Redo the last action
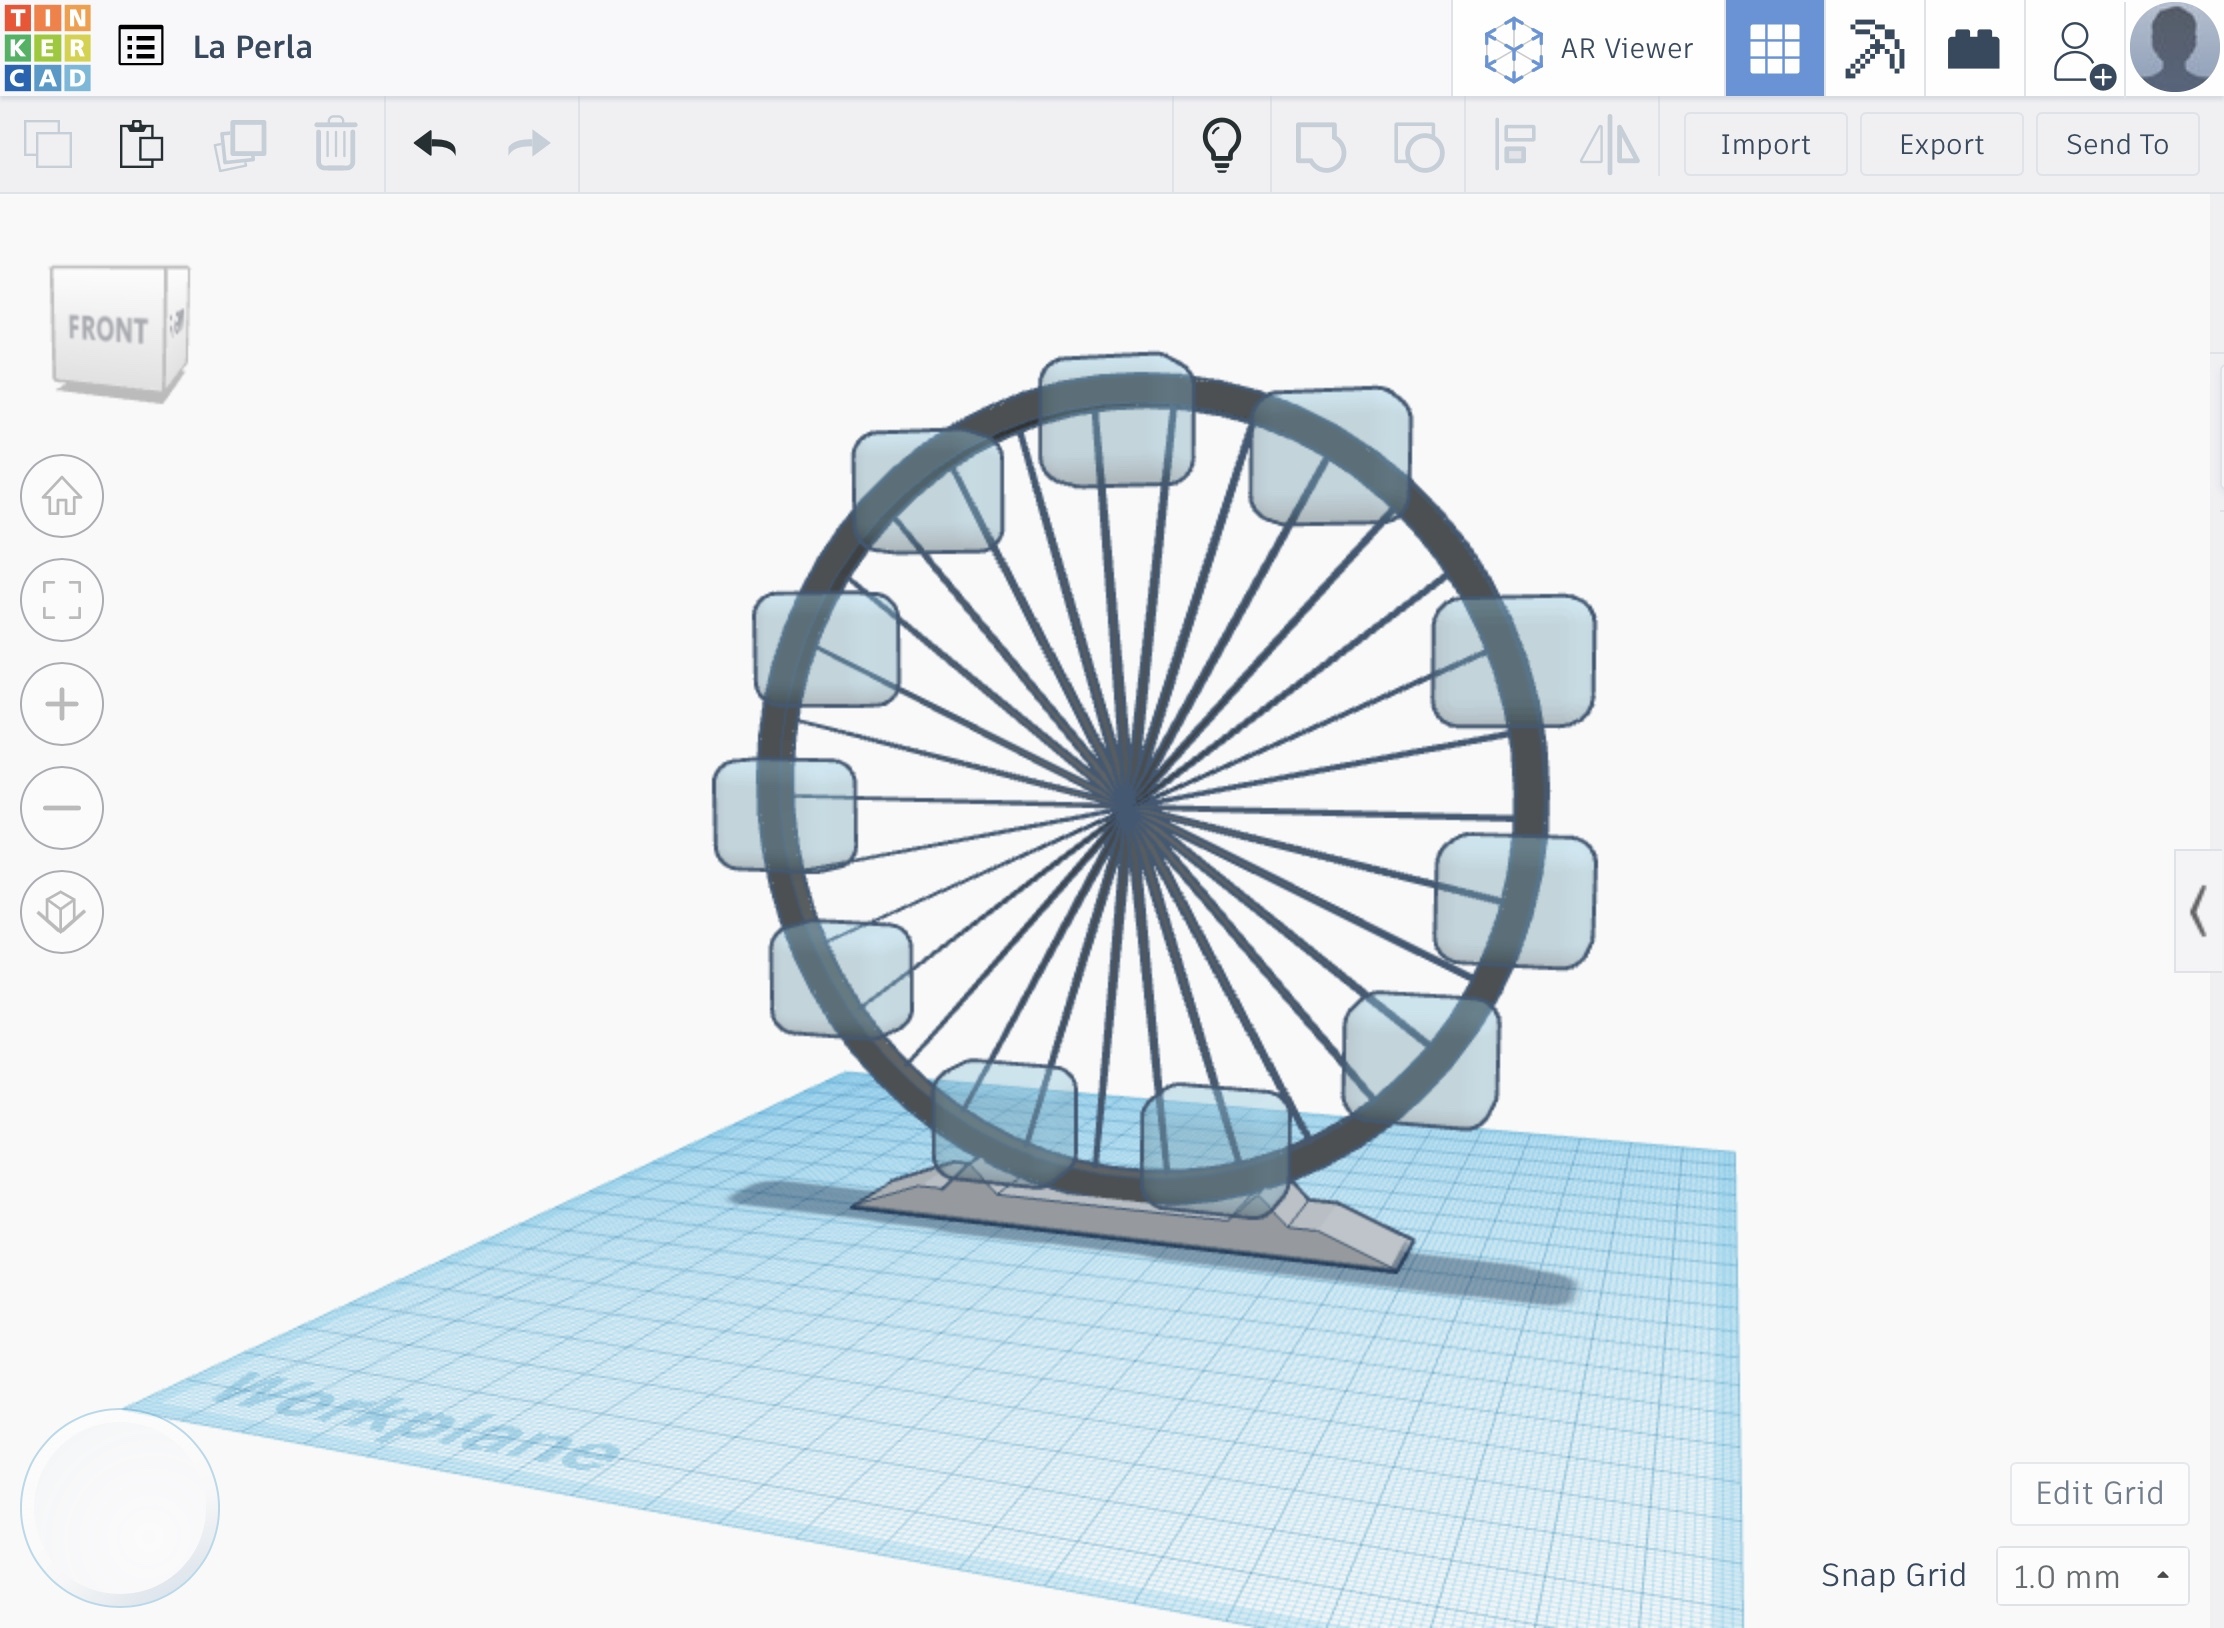 click(528, 144)
